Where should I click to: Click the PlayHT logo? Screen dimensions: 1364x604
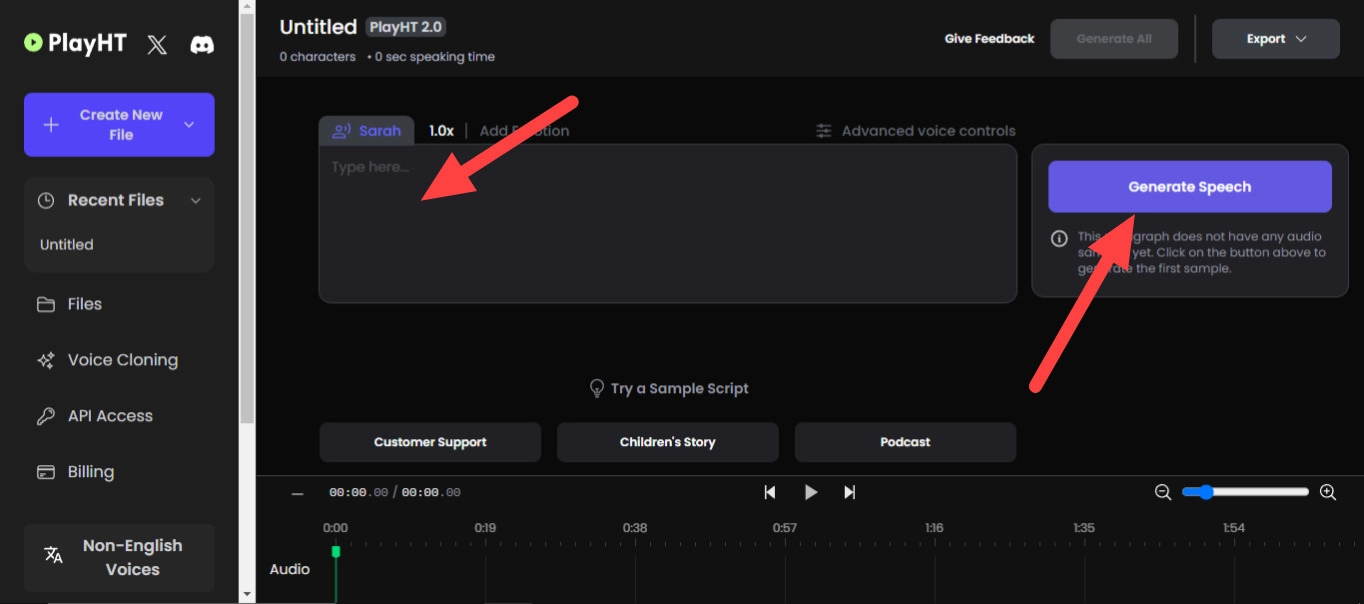(74, 43)
